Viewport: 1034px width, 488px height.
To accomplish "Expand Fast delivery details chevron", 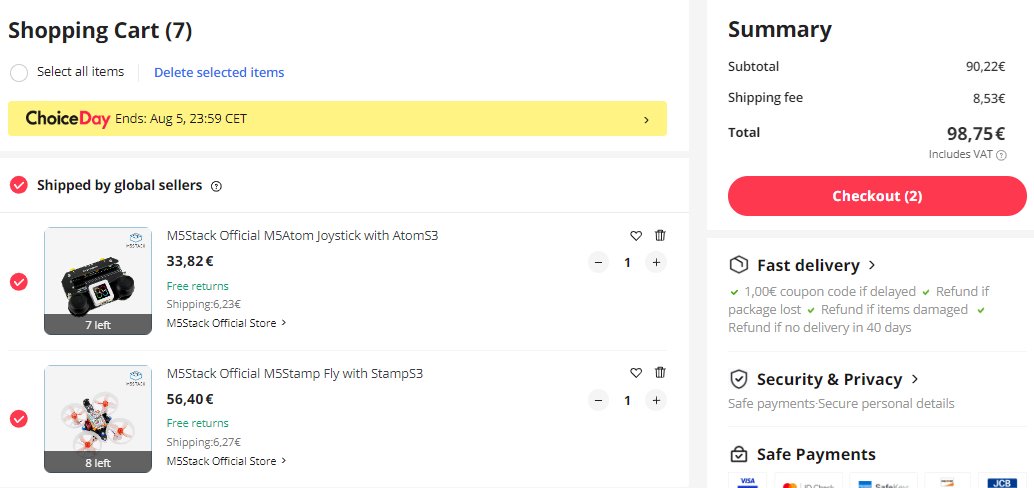I will tap(872, 265).
